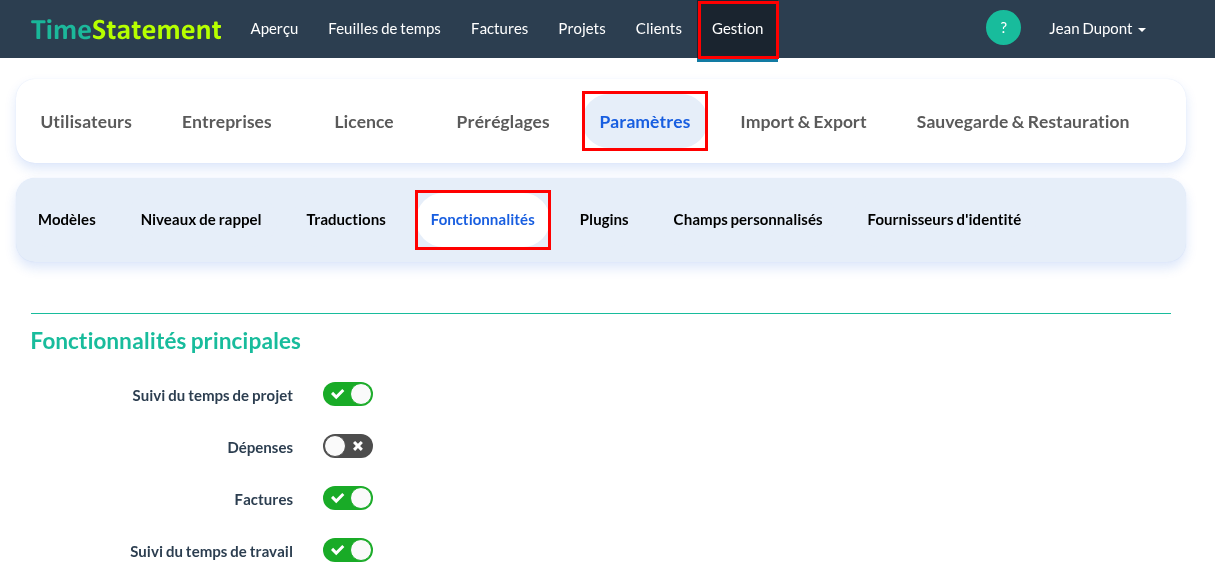The image size is (1215, 563).
Task: Toggle Suivi du temps de travail switch
Action: 348,550
